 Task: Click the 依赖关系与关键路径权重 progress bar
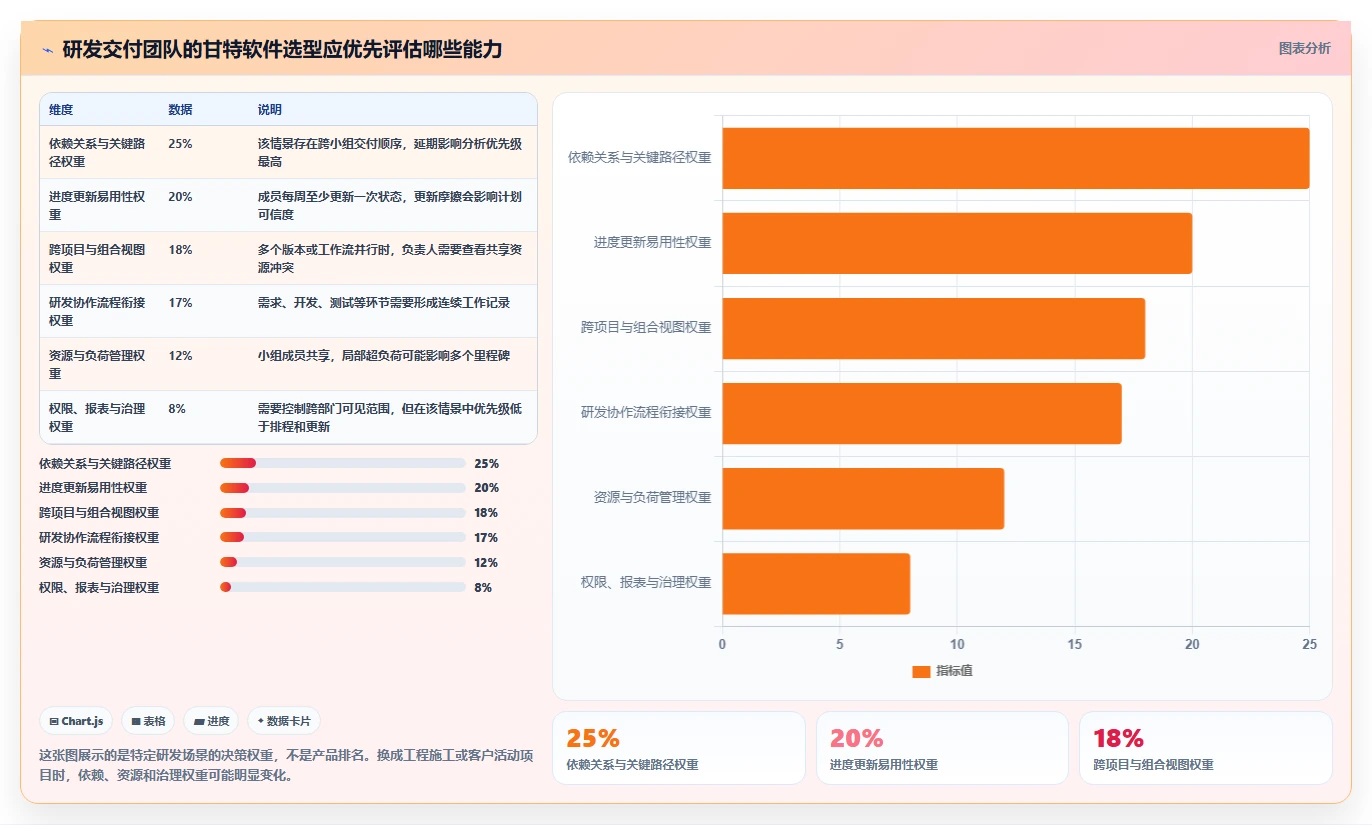(343, 463)
